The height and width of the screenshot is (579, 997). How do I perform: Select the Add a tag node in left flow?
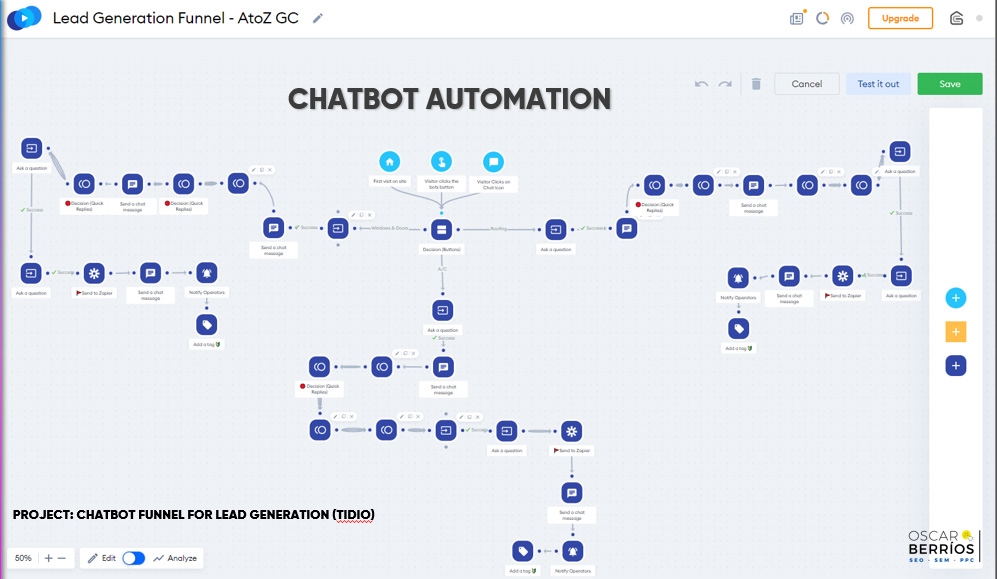coord(207,325)
